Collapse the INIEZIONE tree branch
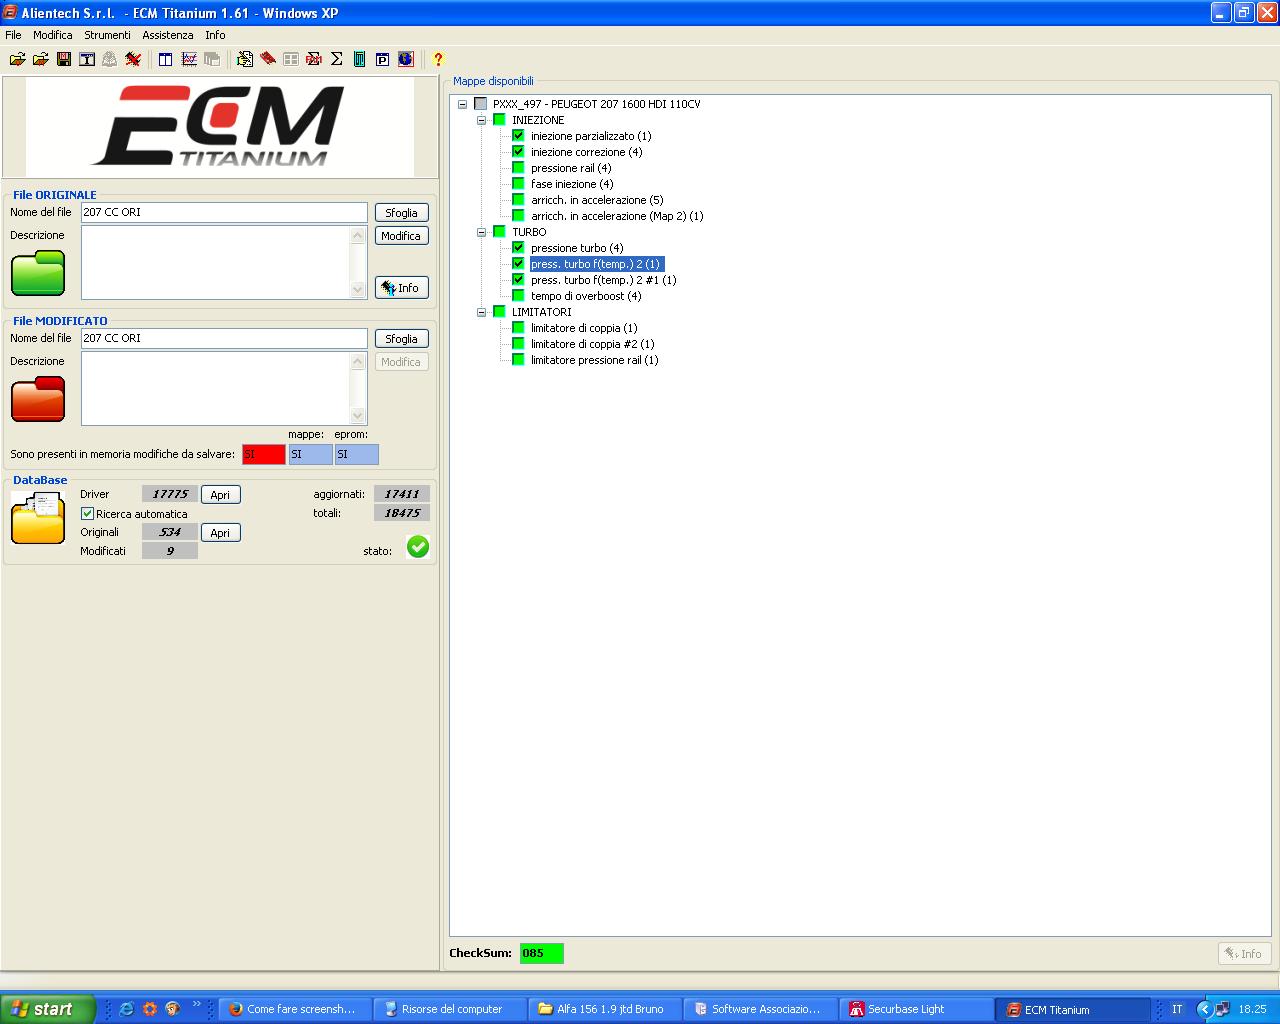The height and width of the screenshot is (1024, 1280). tap(481, 120)
